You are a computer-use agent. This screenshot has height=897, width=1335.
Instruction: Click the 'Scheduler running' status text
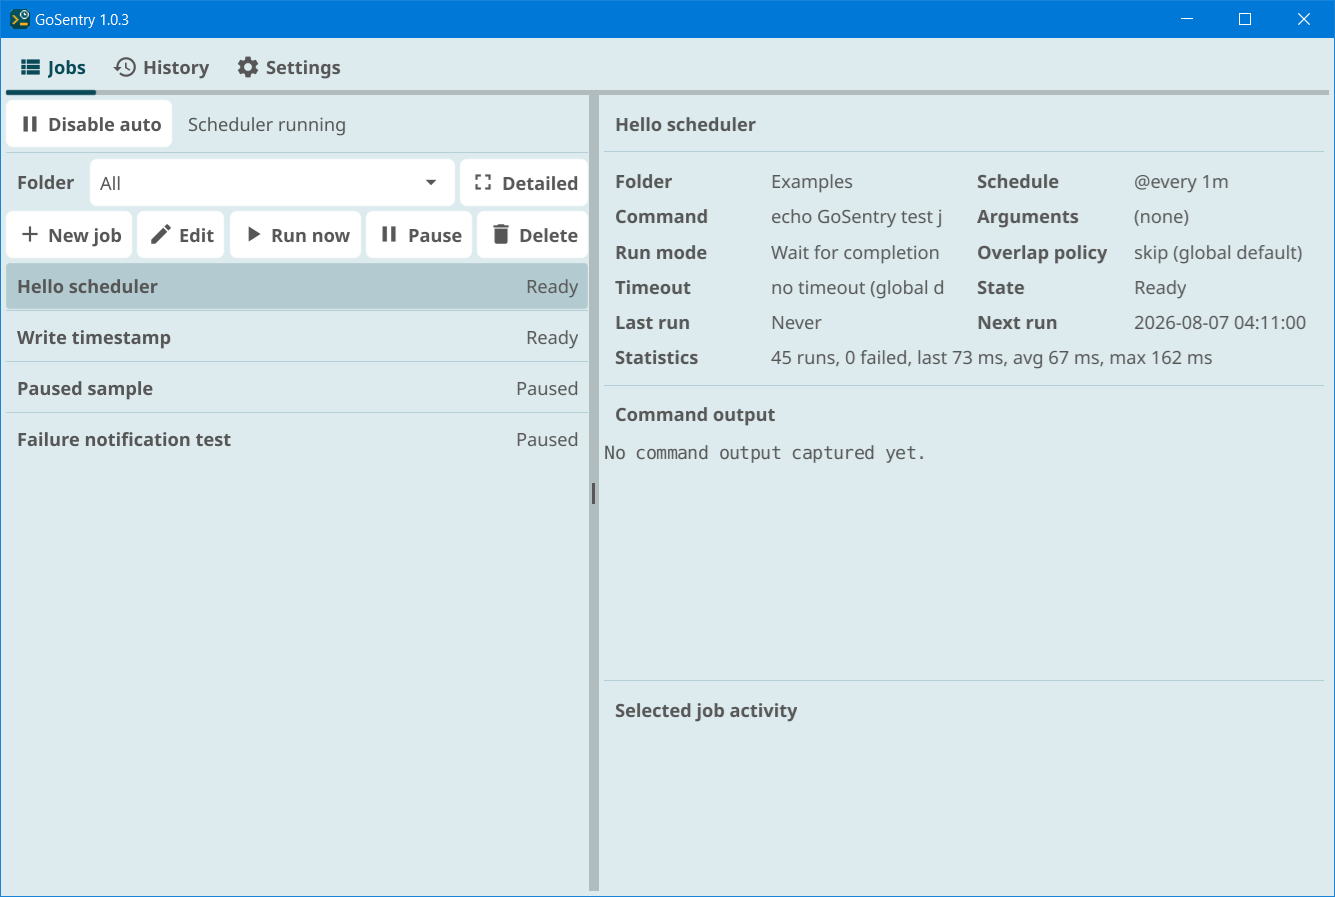(267, 125)
